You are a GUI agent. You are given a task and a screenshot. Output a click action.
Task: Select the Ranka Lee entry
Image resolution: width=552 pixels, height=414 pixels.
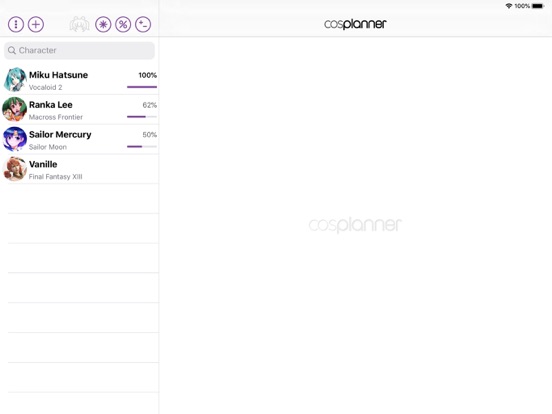pyautogui.click(x=80, y=109)
